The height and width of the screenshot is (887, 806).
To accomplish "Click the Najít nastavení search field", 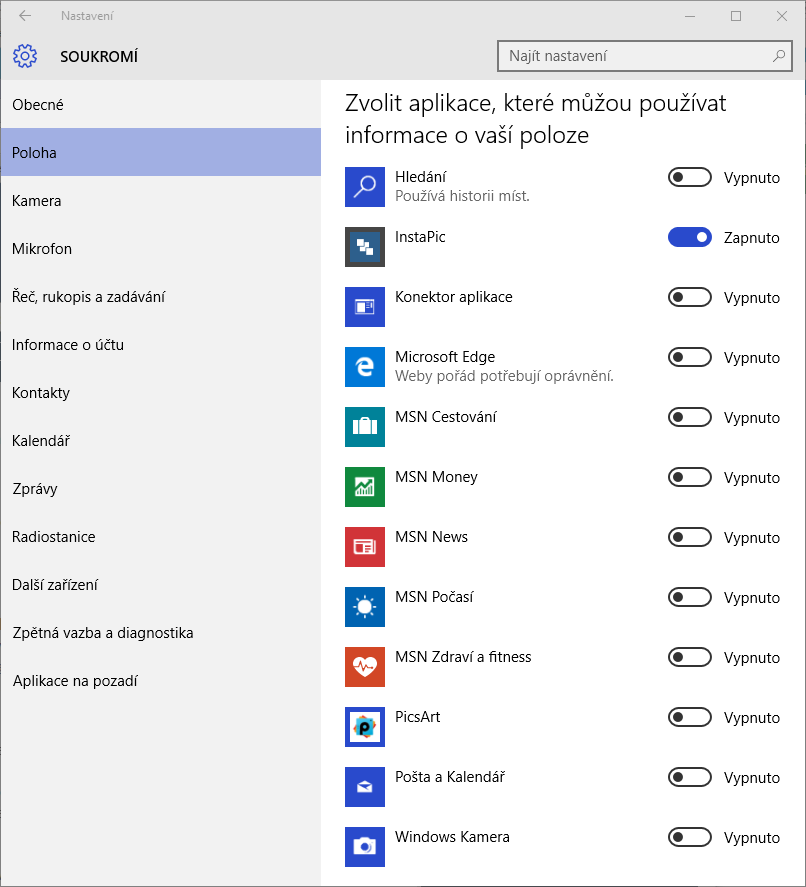I will click(x=645, y=56).
